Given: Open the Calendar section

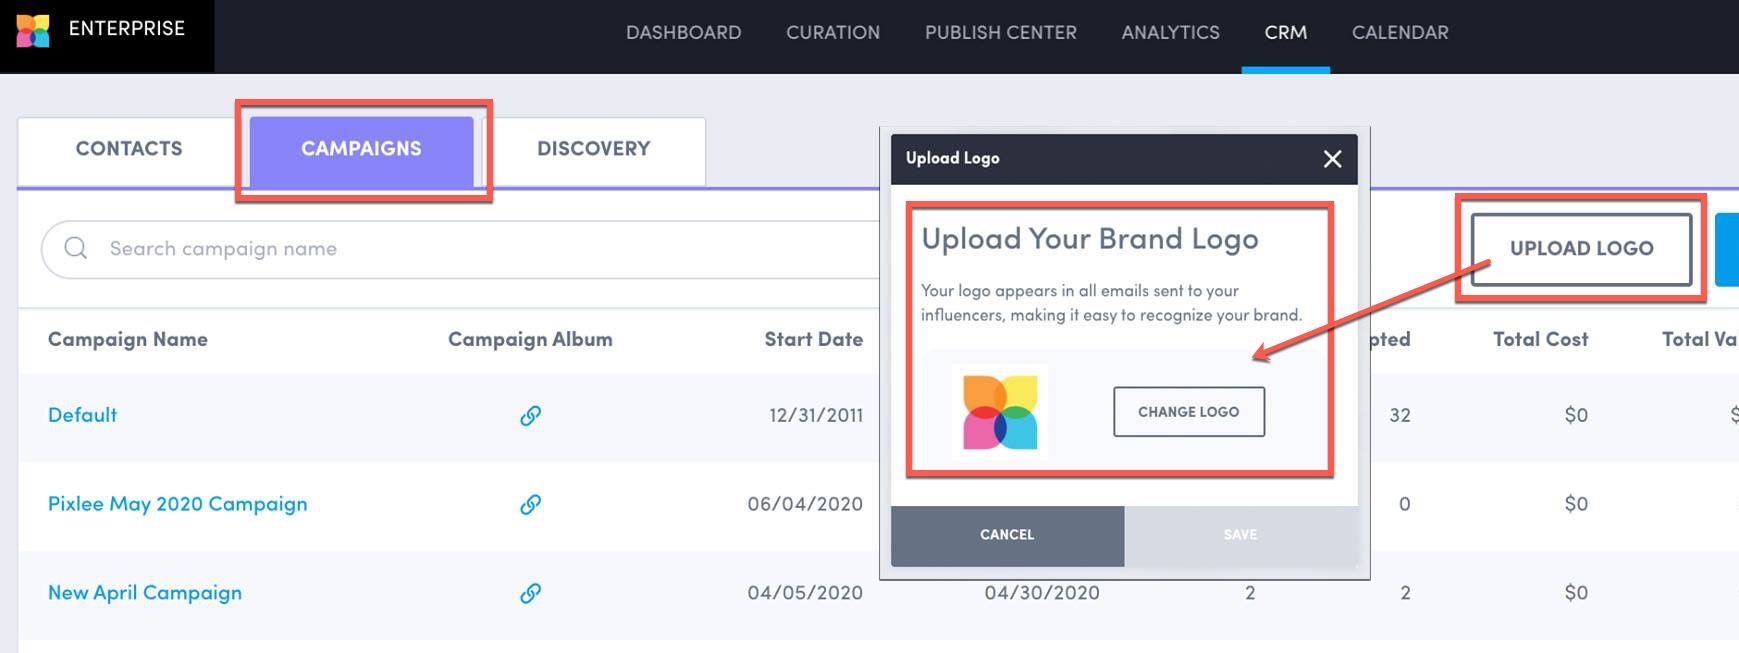Looking at the screenshot, I should pyautogui.click(x=1399, y=31).
